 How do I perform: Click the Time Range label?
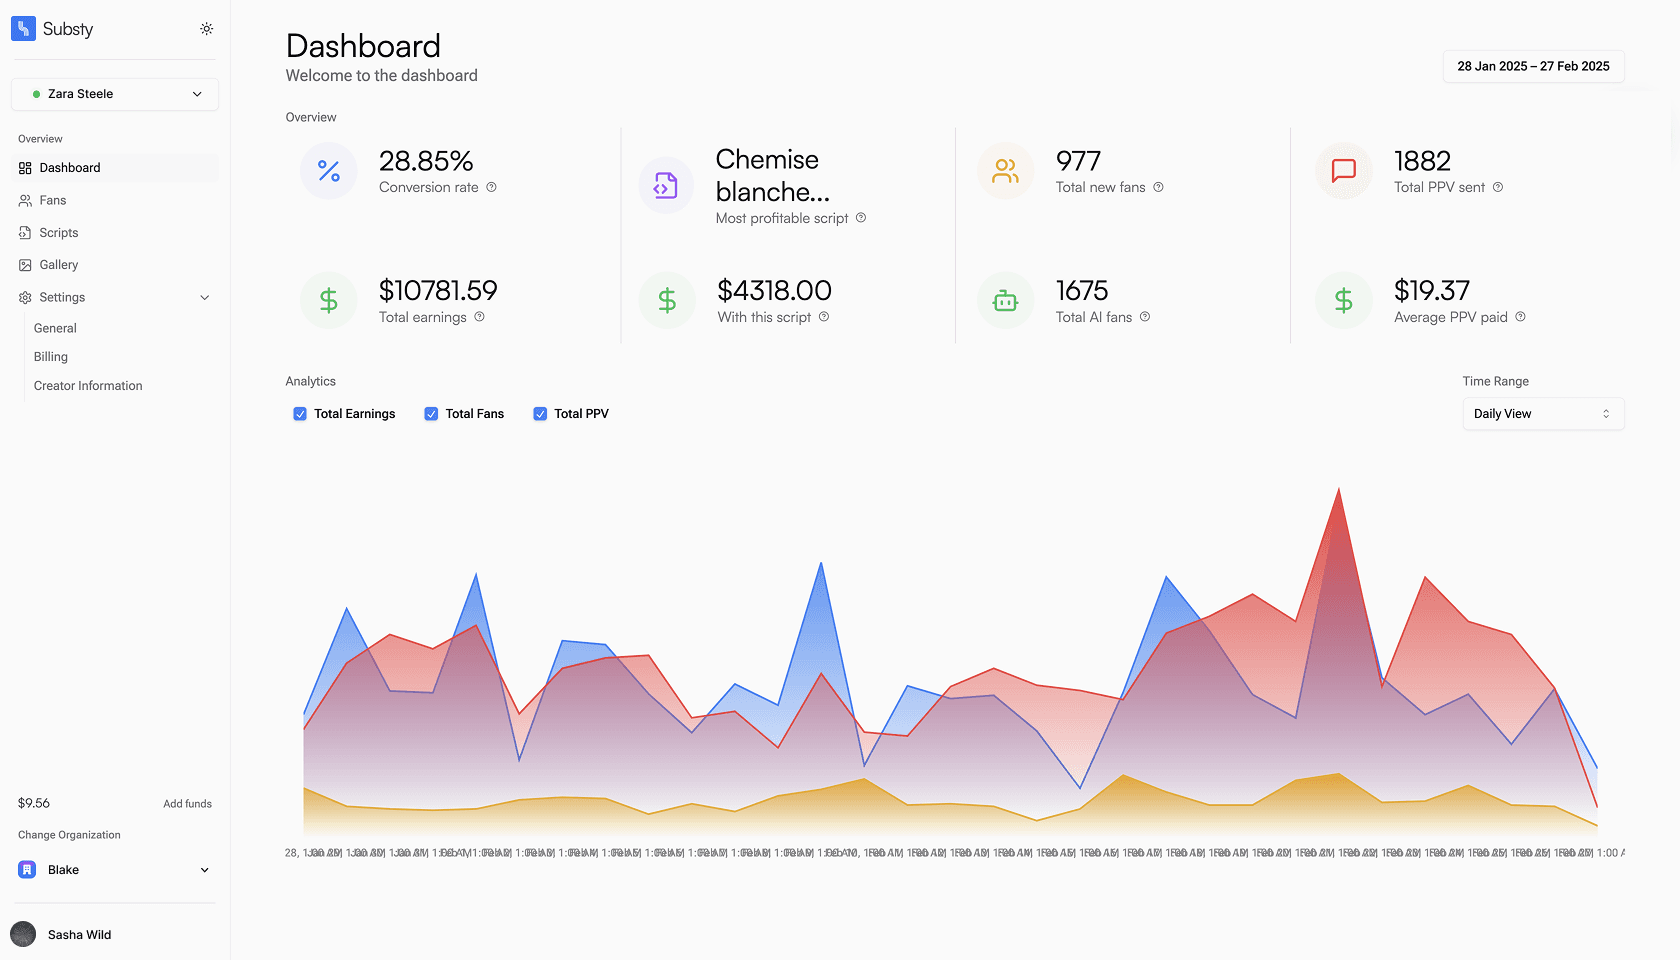pos(1495,381)
